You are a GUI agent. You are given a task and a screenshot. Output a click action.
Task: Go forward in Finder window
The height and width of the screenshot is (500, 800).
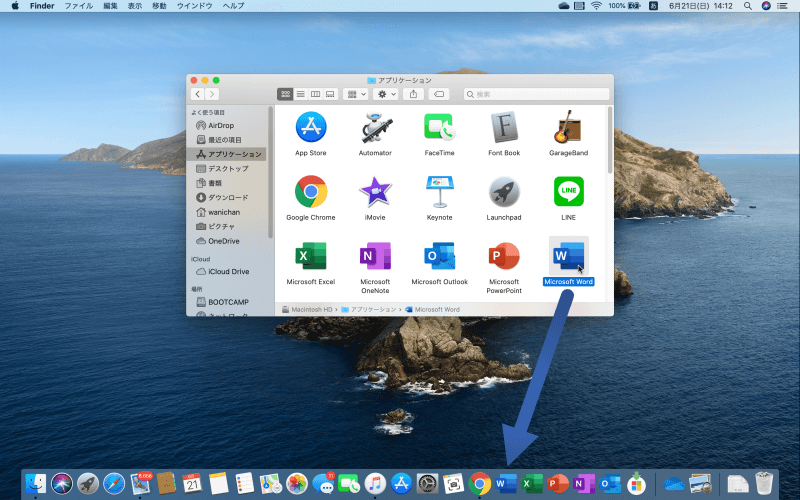point(212,94)
